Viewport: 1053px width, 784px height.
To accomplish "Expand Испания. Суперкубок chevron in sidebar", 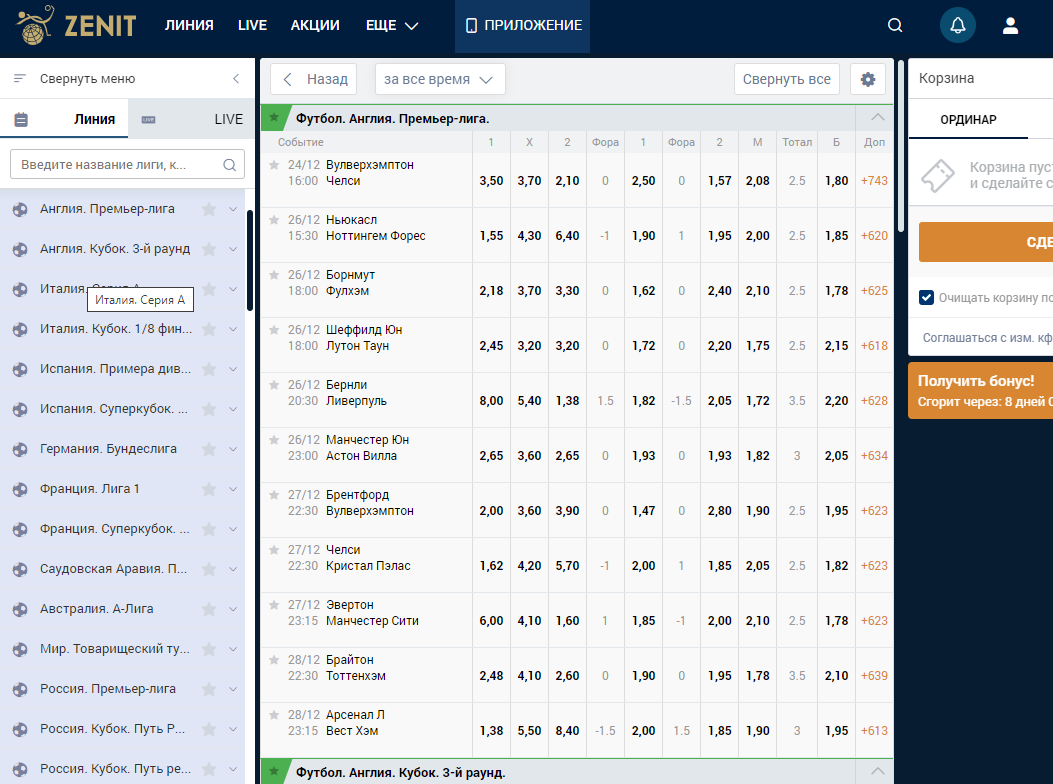I will (233, 409).
